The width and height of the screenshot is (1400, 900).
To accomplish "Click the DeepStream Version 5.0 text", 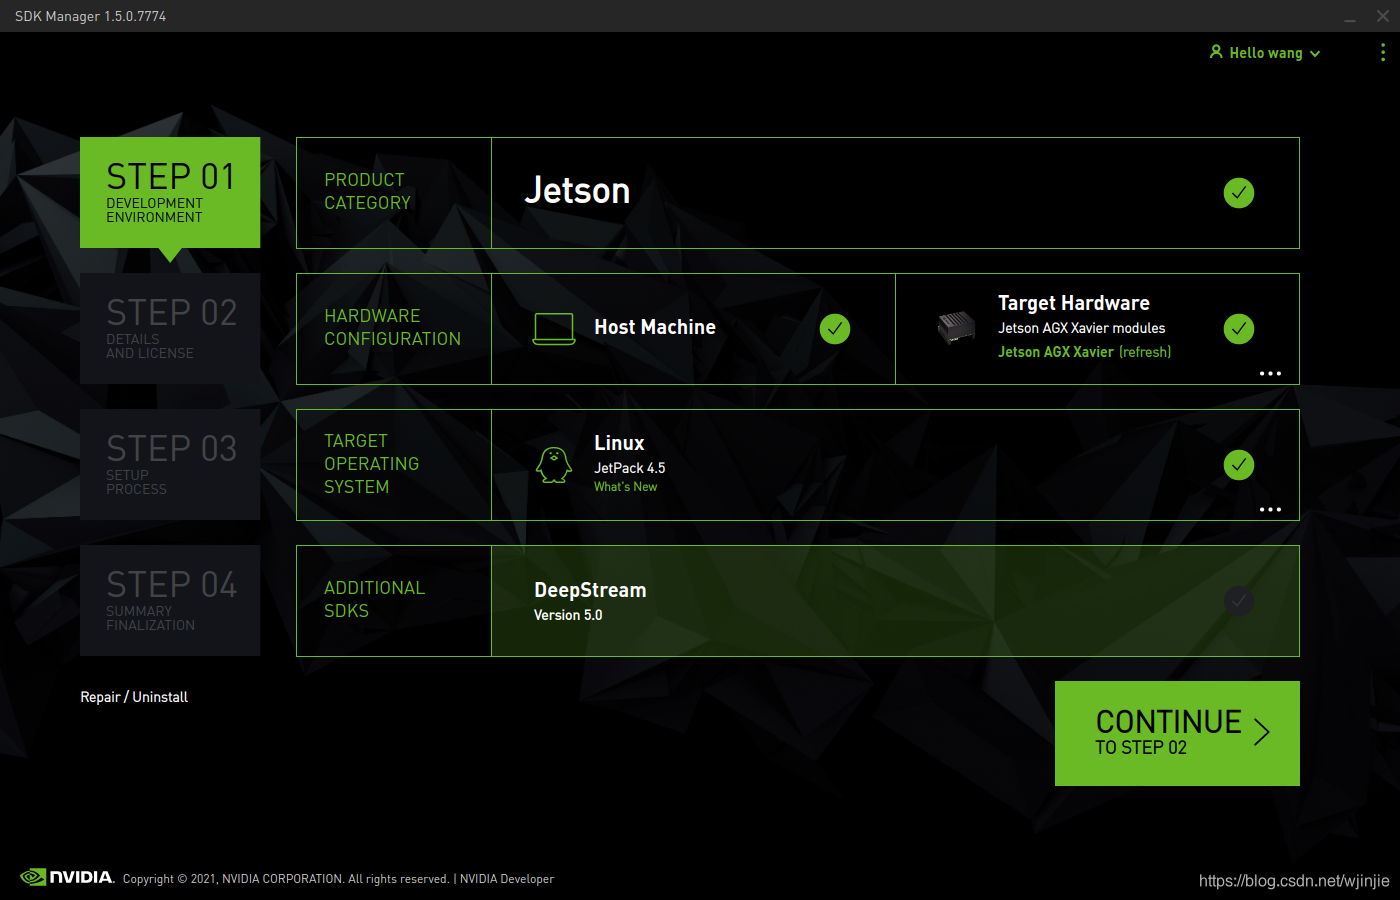I will [568, 615].
